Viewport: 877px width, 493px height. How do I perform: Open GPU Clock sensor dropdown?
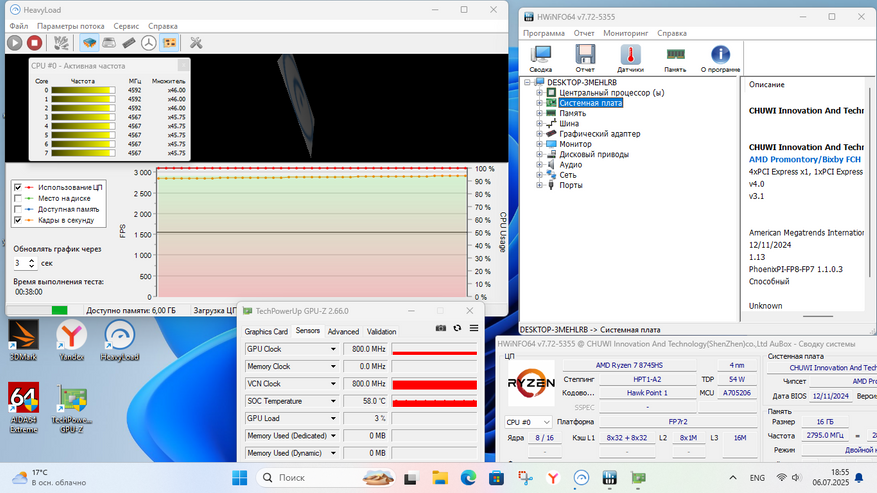click(334, 350)
